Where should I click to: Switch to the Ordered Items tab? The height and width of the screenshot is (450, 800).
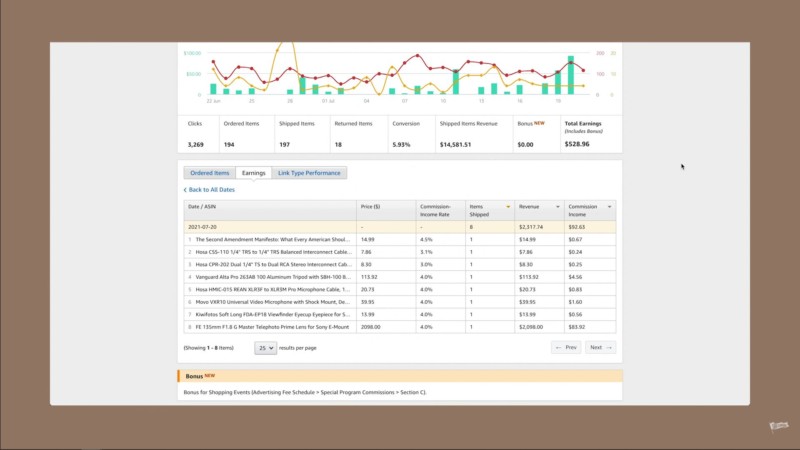click(210, 173)
